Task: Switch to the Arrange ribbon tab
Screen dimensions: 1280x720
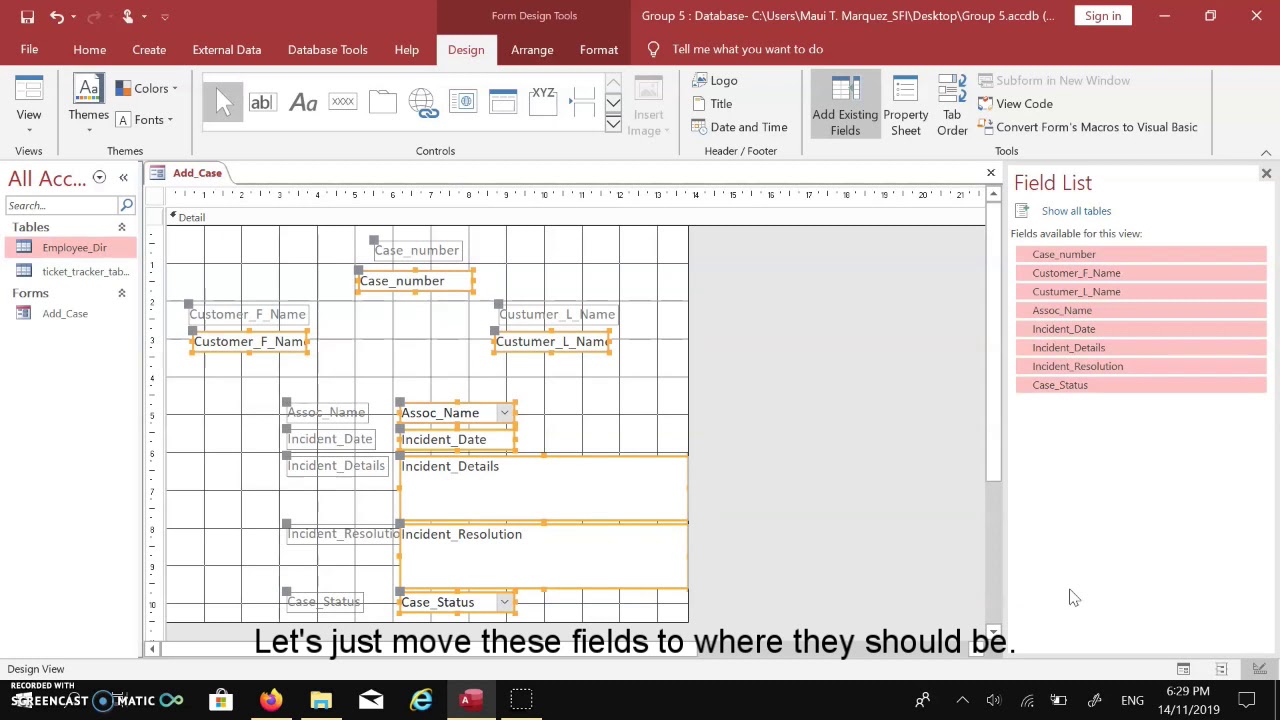Action: (532, 49)
